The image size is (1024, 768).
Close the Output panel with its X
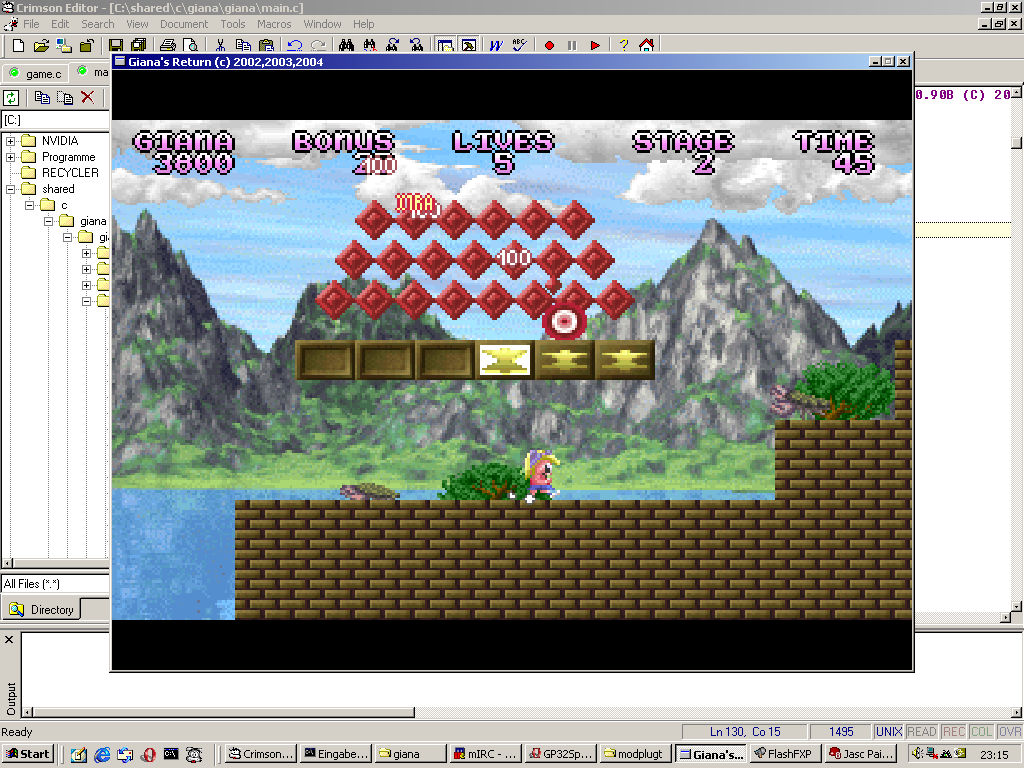click(9, 640)
